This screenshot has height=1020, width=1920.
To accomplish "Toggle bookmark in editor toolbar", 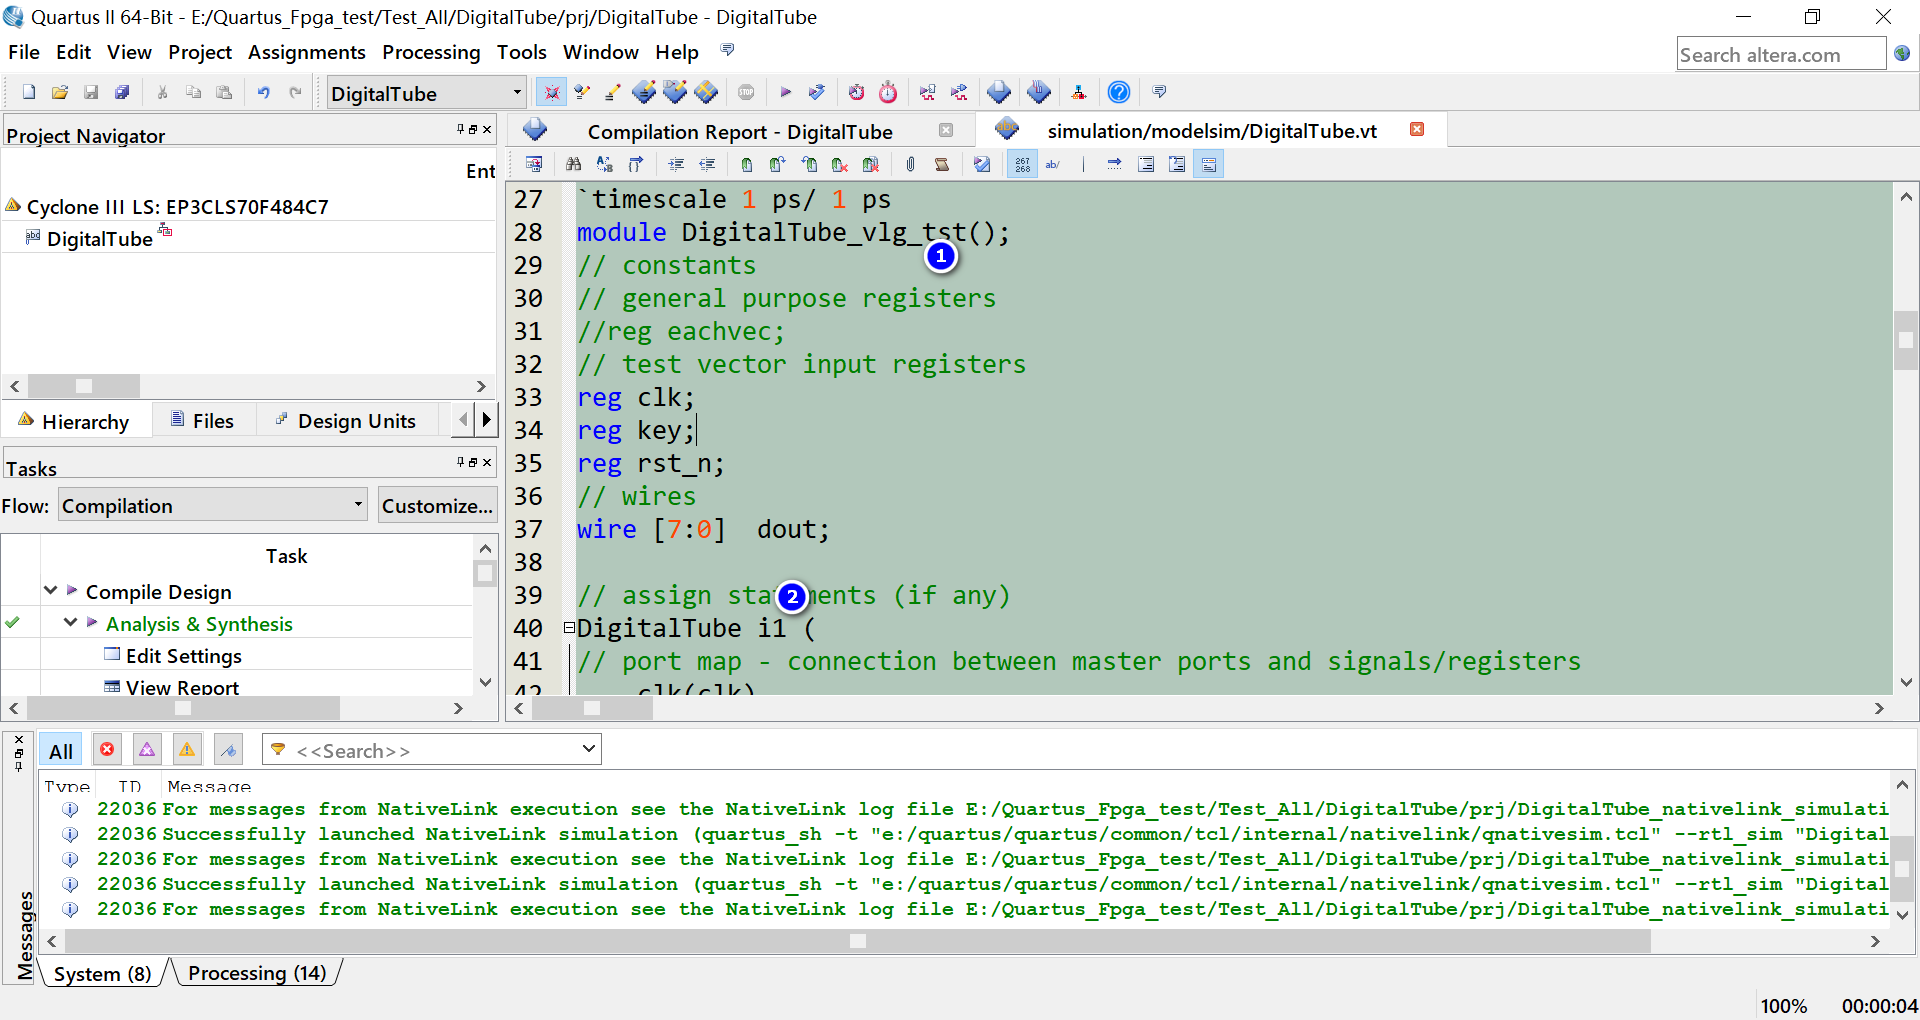I will point(747,165).
